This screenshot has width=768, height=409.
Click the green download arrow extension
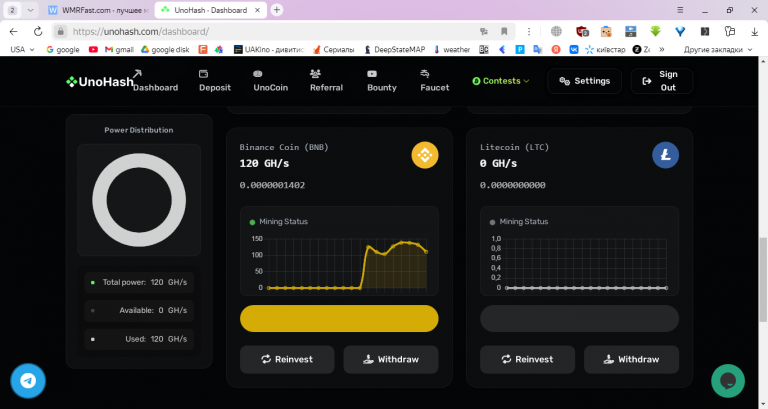655,31
